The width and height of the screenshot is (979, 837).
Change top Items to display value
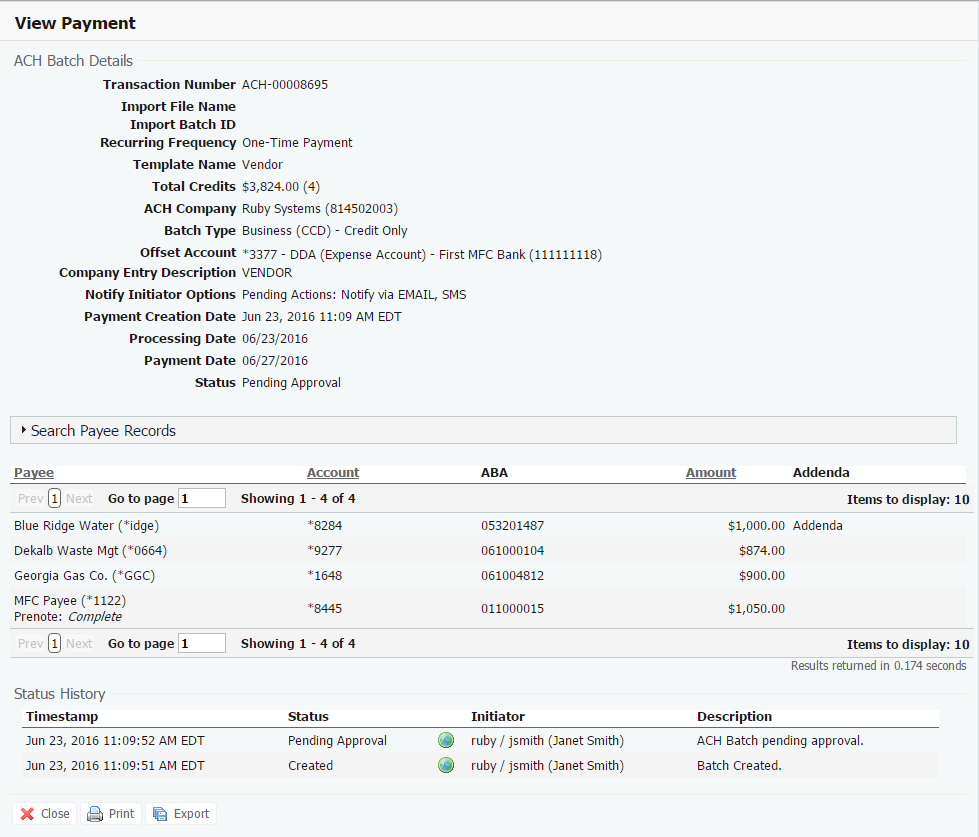point(960,499)
